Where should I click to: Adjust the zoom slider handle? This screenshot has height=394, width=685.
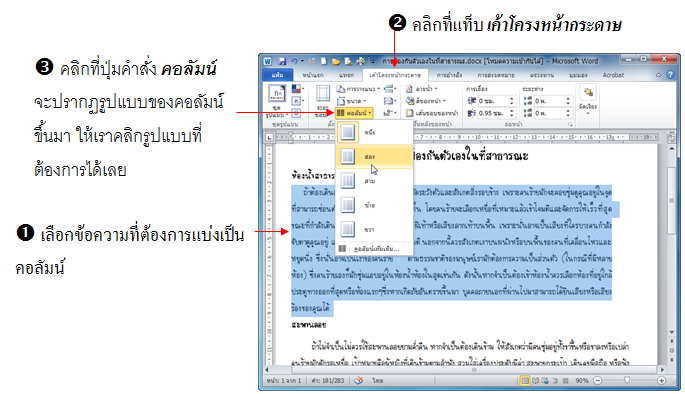[x=627, y=380]
